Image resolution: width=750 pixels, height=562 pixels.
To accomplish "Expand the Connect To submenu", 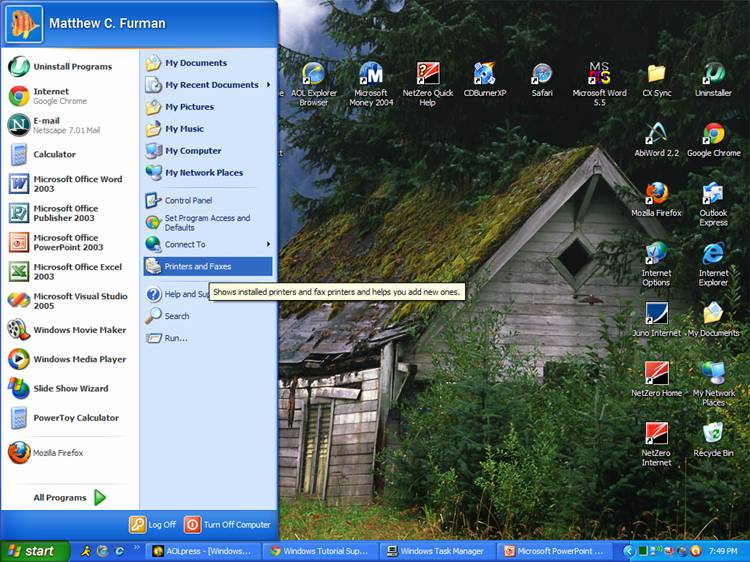I will click(x=208, y=244).
